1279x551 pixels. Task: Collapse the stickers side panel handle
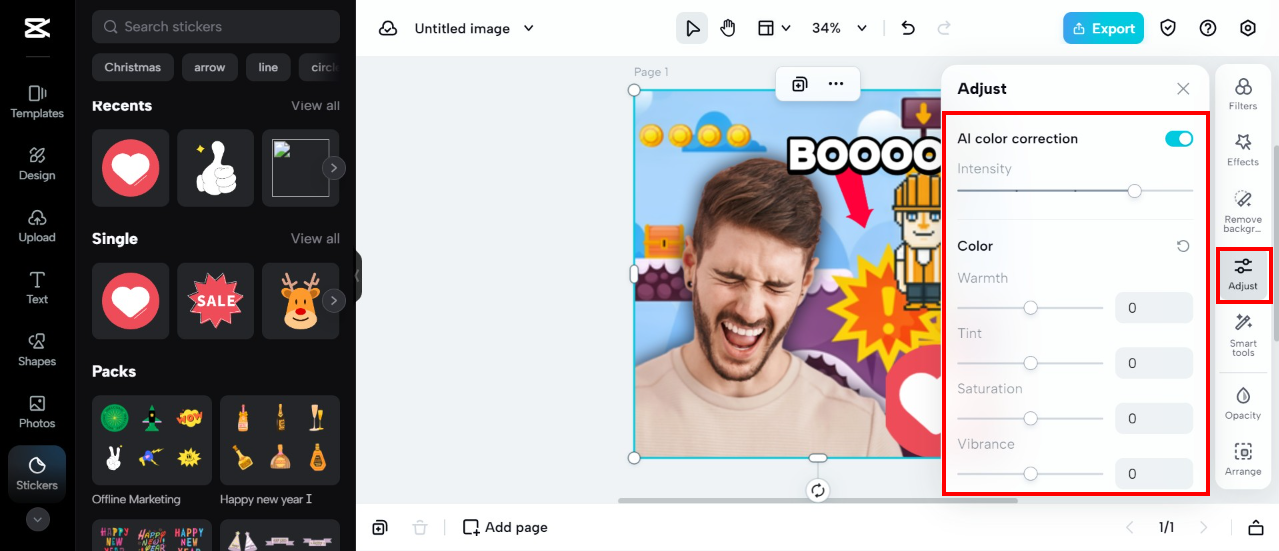click(358, 276)
